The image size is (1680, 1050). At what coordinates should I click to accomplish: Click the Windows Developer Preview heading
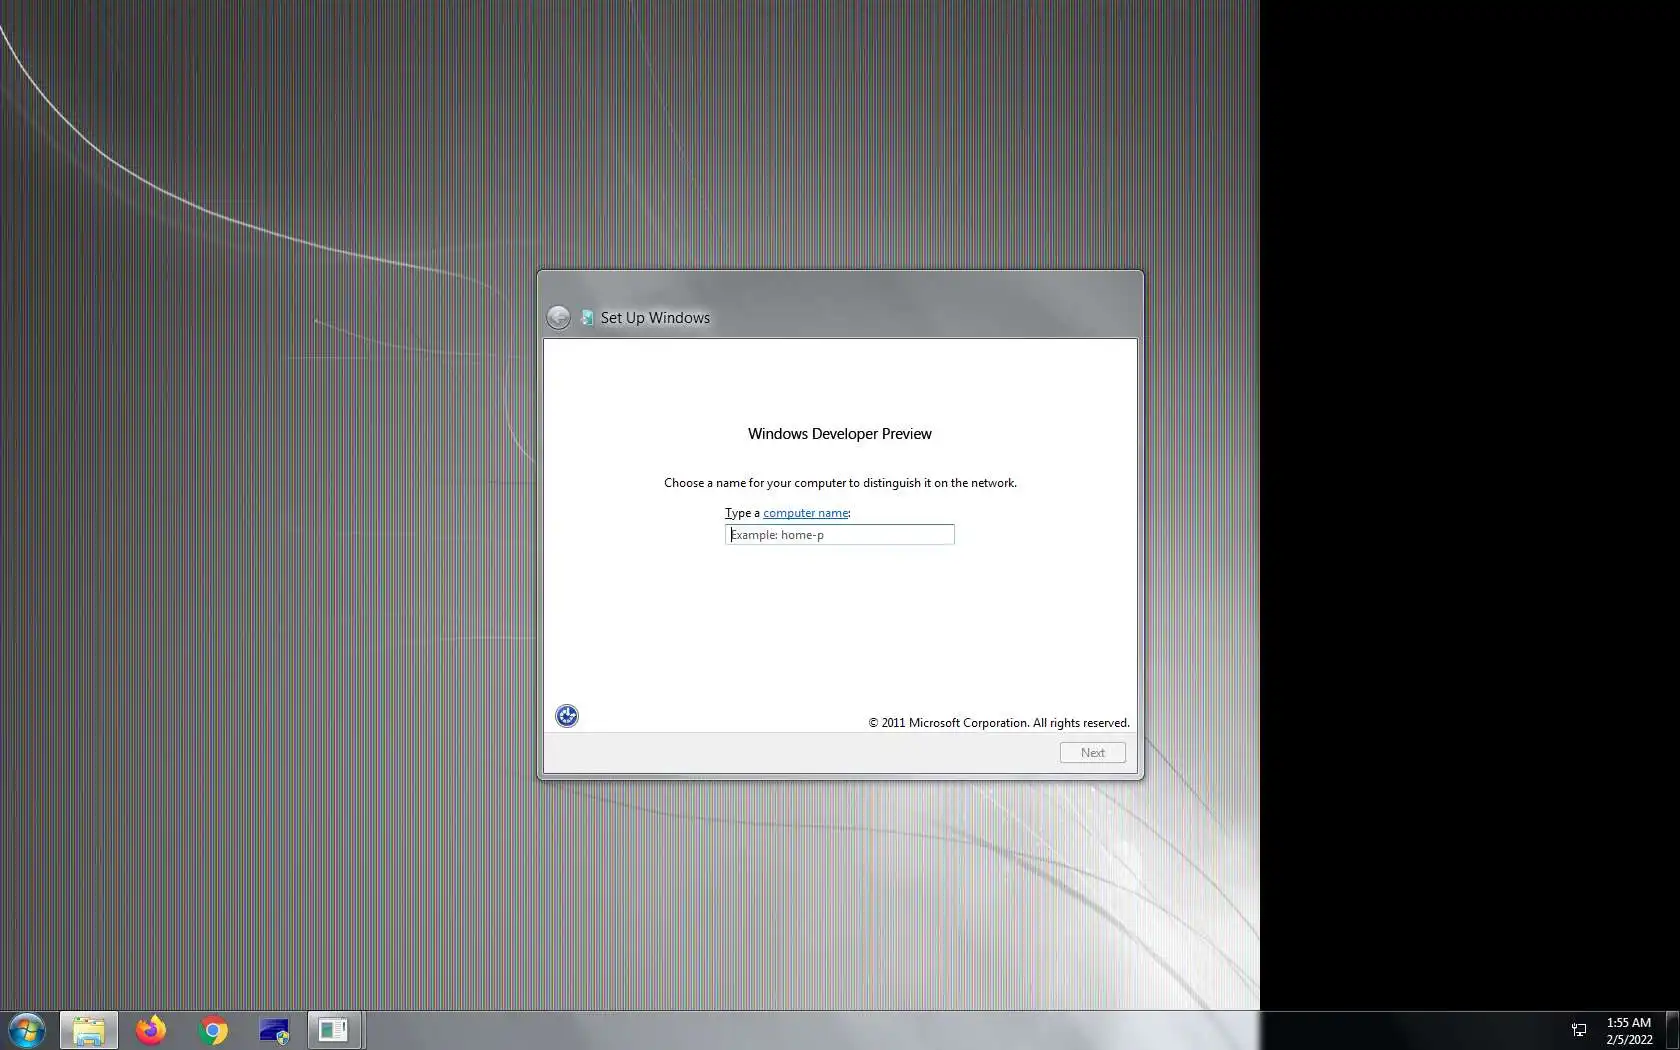[840, 434]
